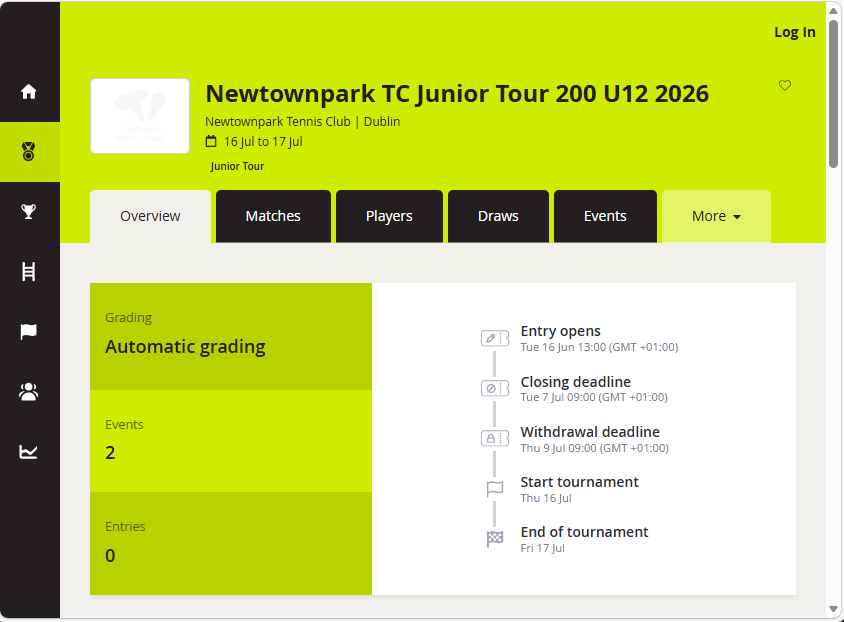This screenshot has width=844, height=622.
Task: Open the Players tab
Action: point(389,216)
